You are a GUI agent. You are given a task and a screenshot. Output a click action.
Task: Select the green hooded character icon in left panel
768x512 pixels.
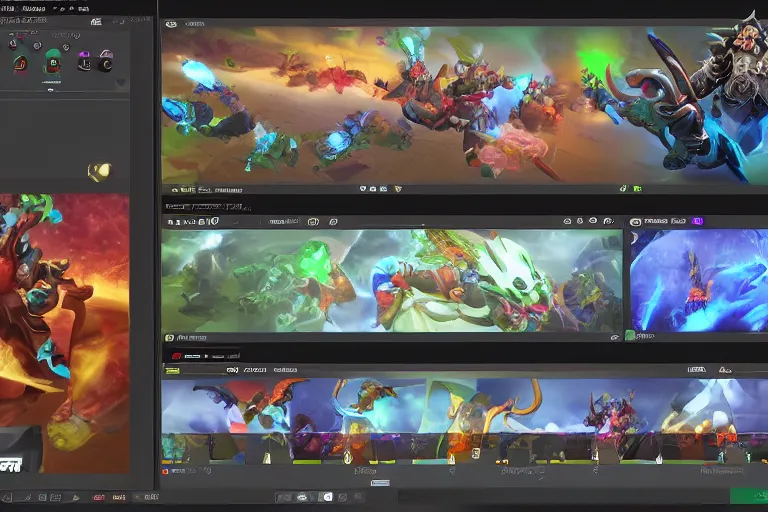coord(53,62)
